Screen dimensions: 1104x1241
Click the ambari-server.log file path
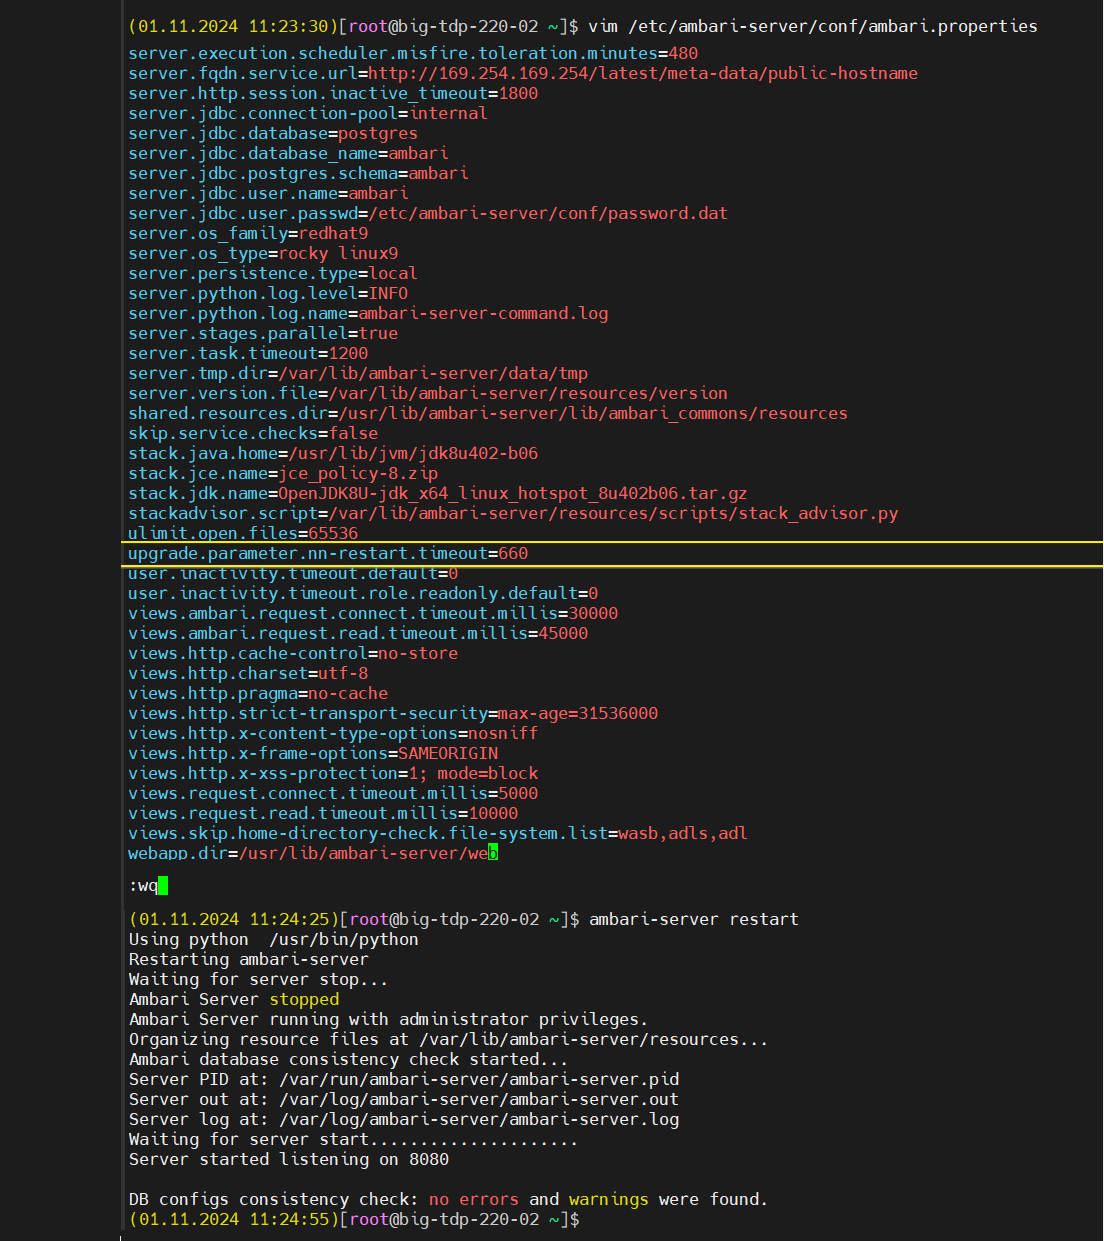(x=479, y=1120)
